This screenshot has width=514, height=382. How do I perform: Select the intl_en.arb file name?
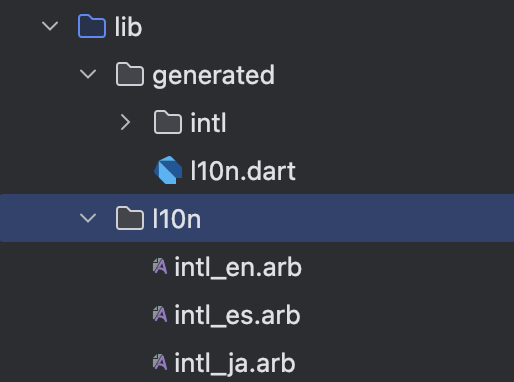pyautogui.click(x=238, y=267)
